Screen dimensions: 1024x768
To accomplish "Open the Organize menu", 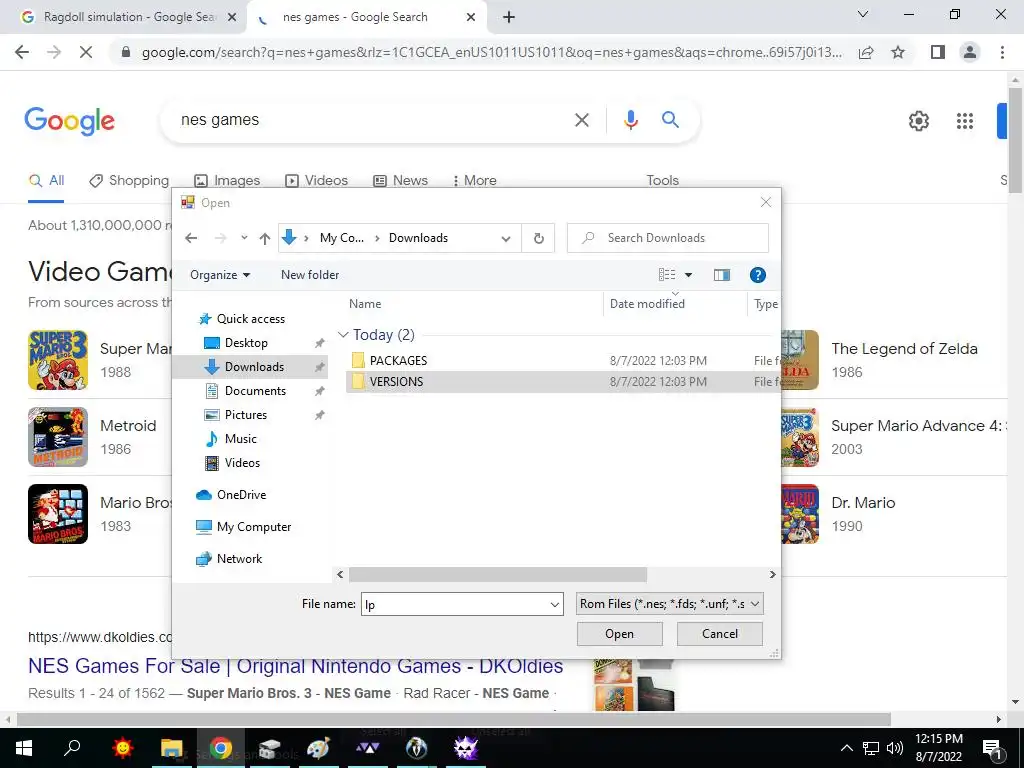I will (220, 275).
